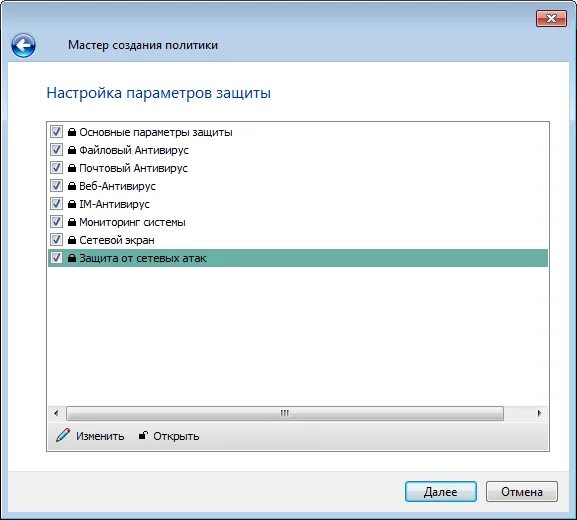577x520 pixels.
Task: Click the lock icon beside Мониторинг системы
Action: pos(72,222)
